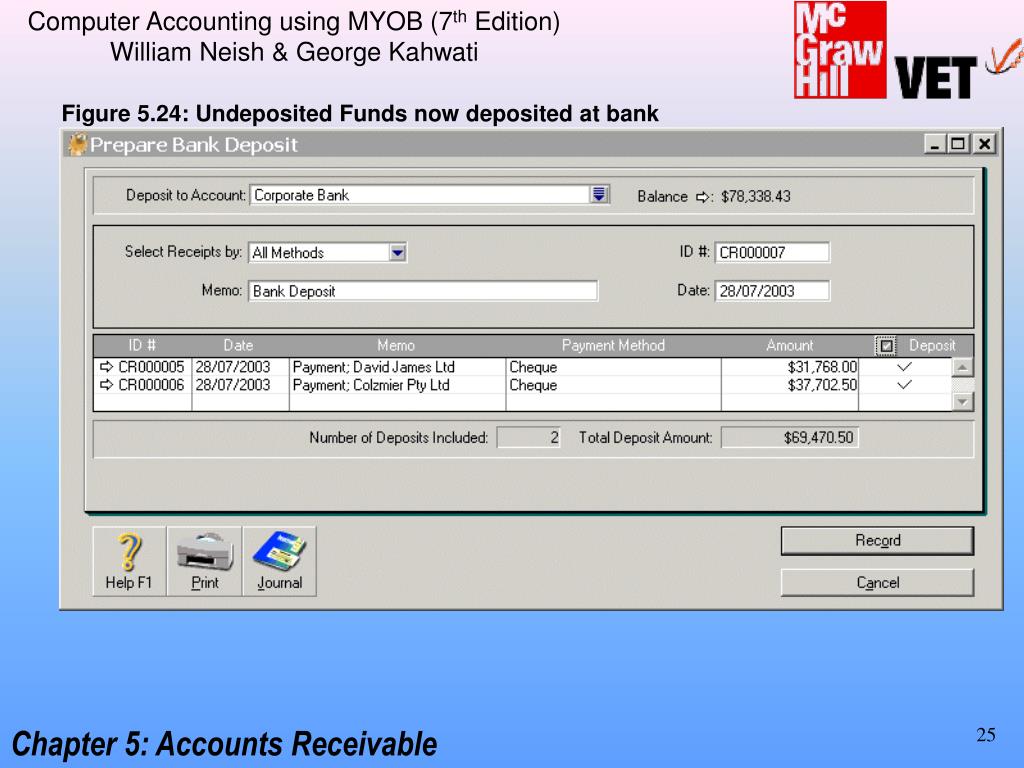Click ID CR000005 in list

152,367
